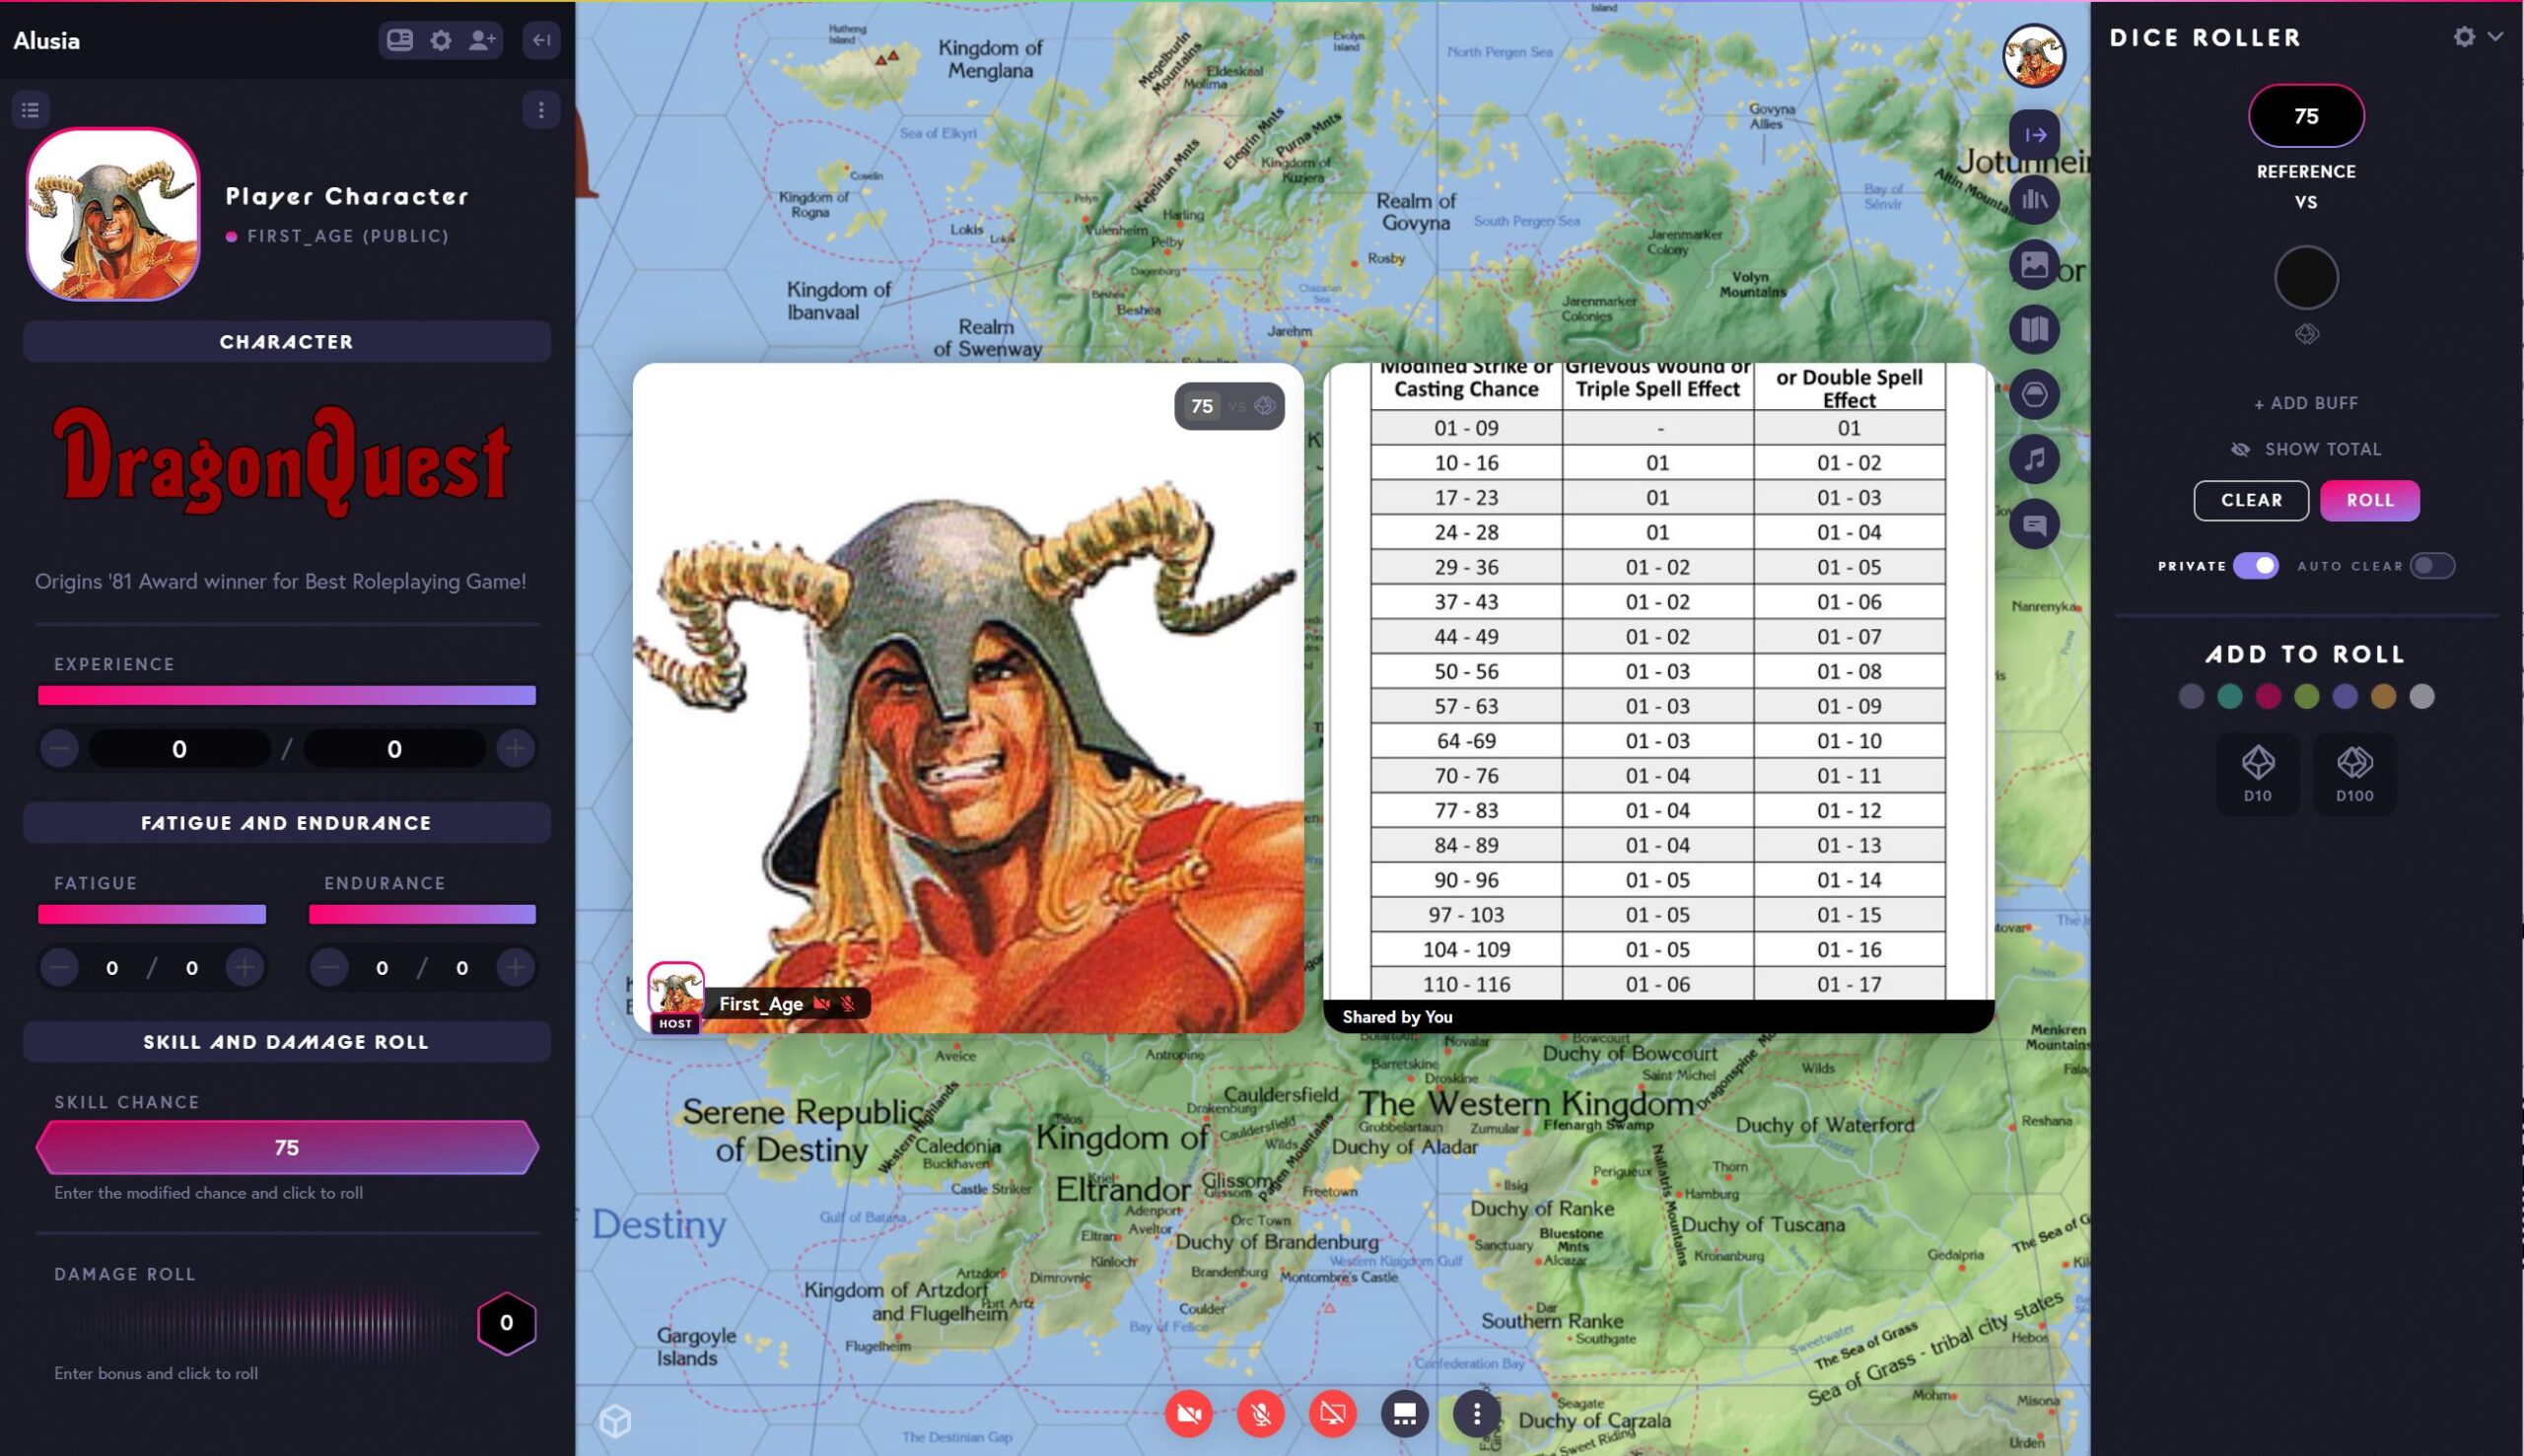This screenshot has width=2524, height=1456.
Task: Open the character sheet three-dot menu
Action: click(541, 110)
